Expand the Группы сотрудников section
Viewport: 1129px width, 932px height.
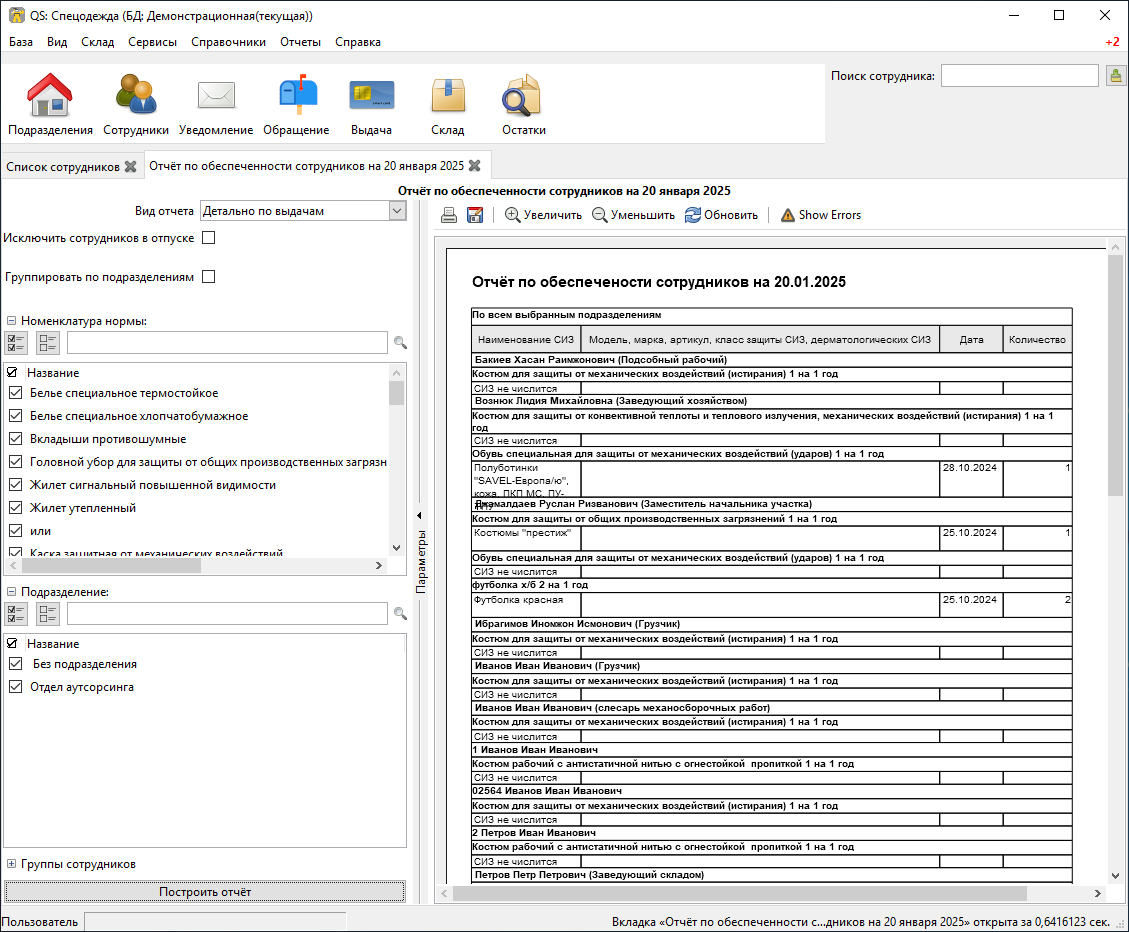click(x=11, y=864)
